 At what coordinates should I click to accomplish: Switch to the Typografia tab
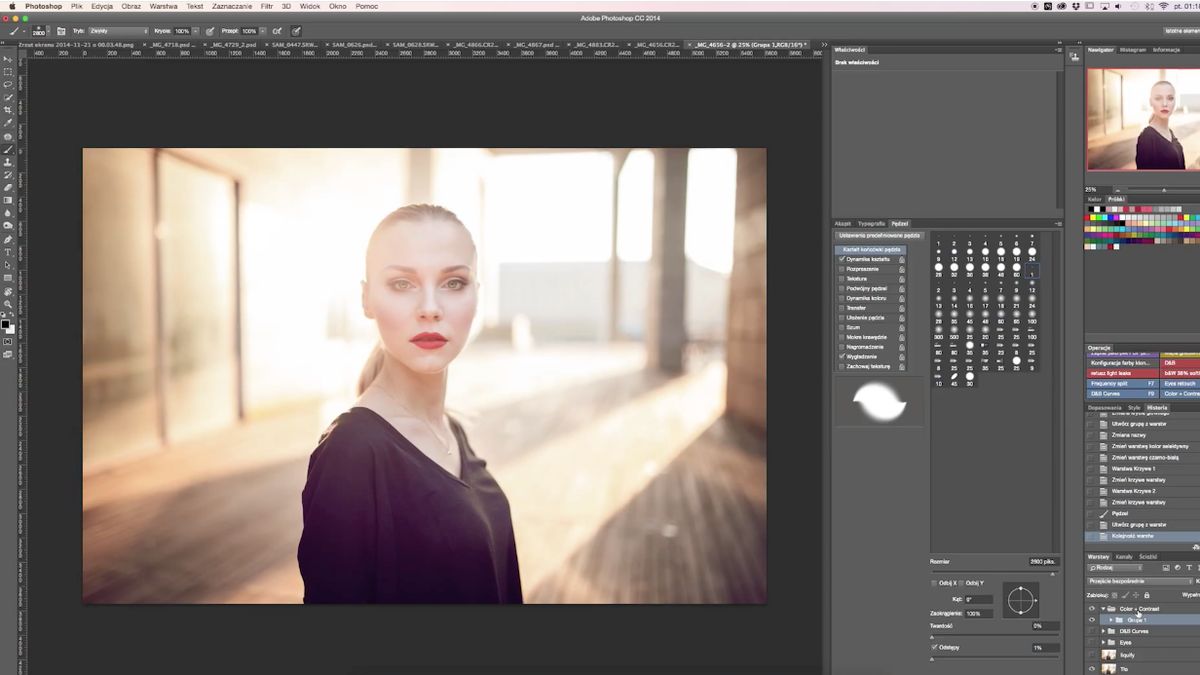pos(871,223)
